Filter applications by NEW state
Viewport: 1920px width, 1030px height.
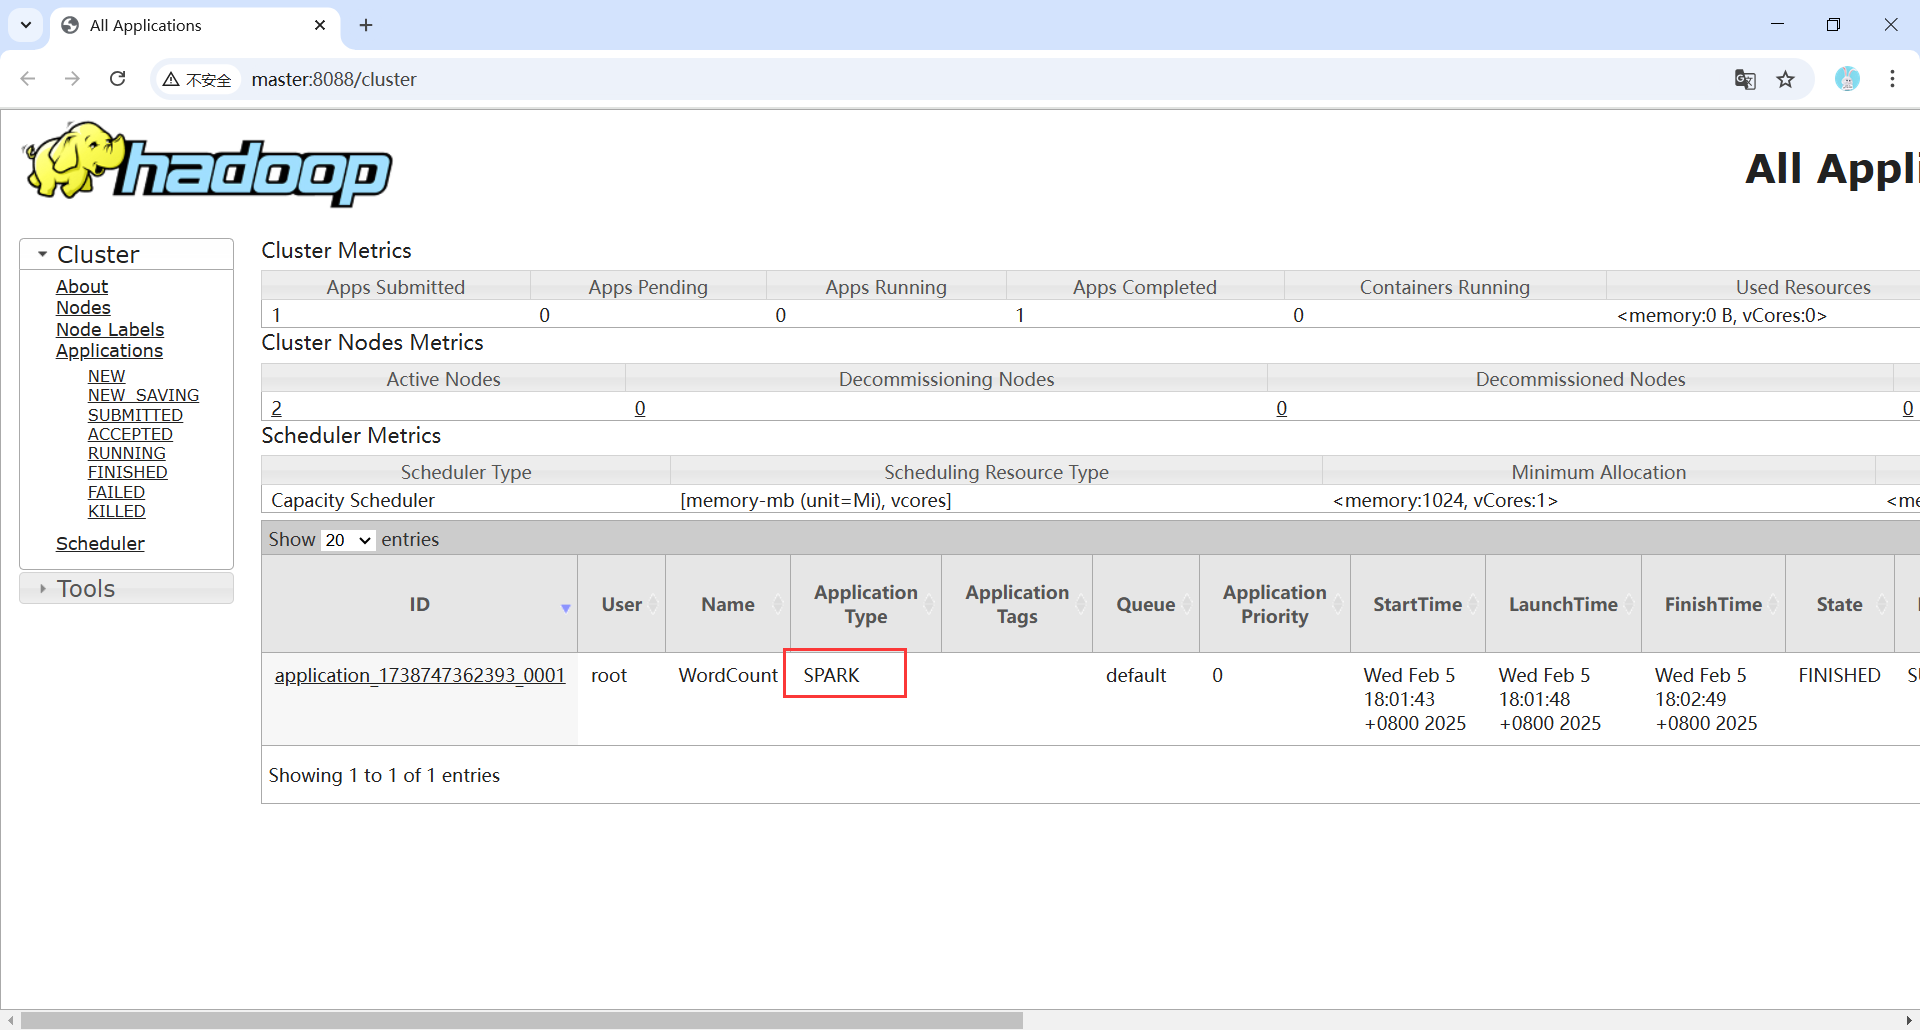[x=106, y=376]
